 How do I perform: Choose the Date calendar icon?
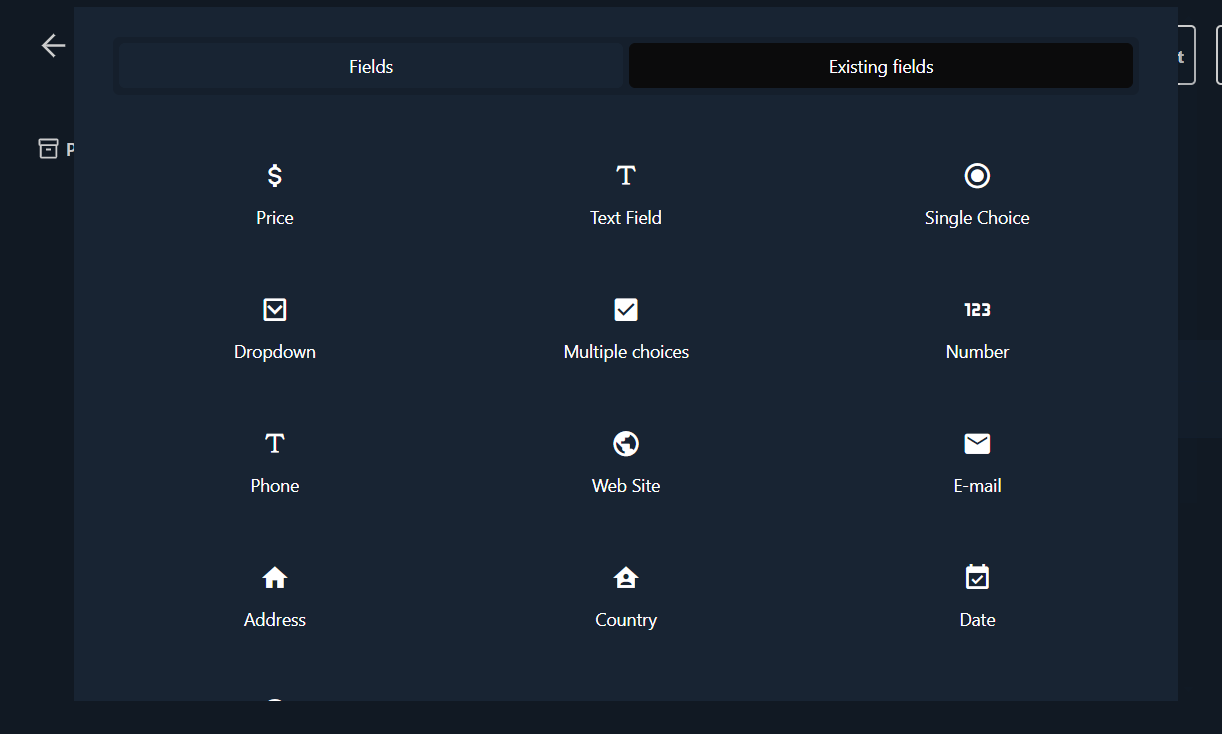(977, 578)
